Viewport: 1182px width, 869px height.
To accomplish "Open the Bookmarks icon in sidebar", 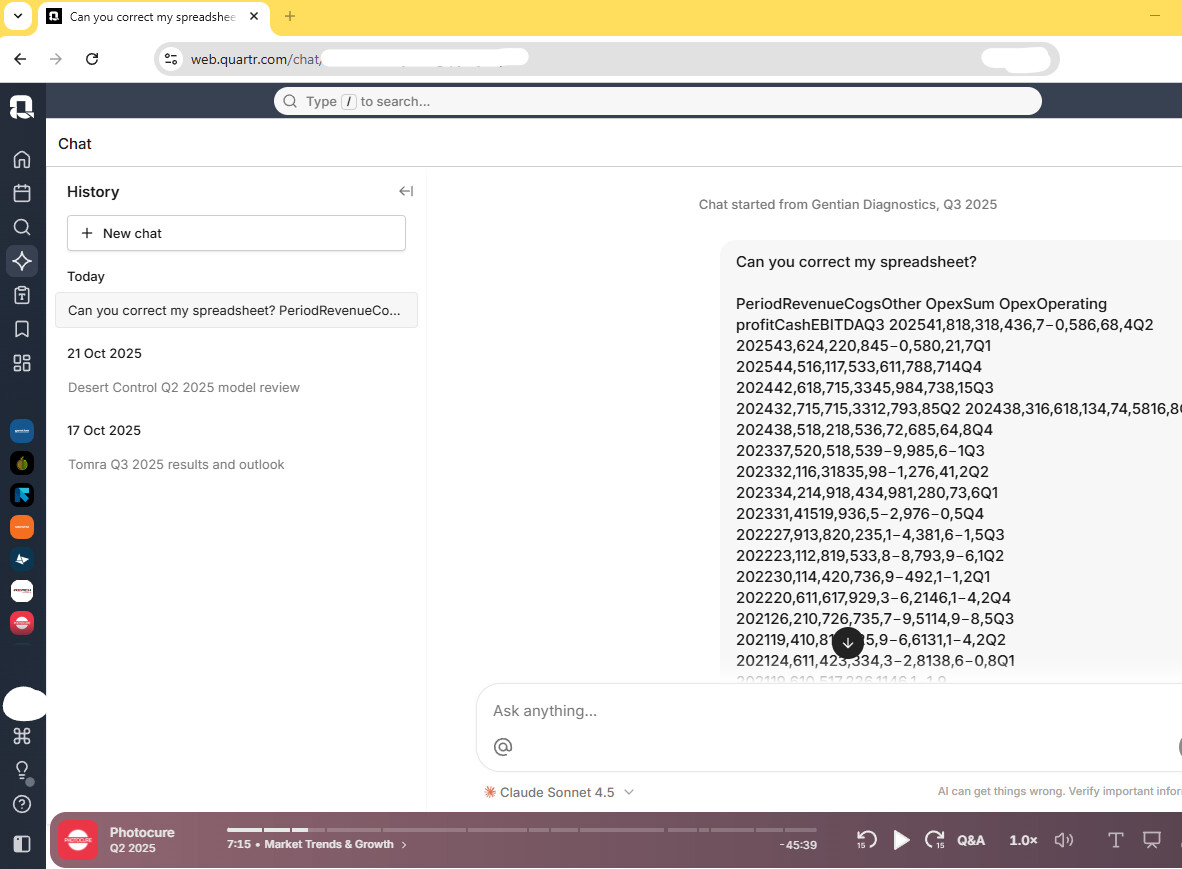I will [x=22, y=329].
